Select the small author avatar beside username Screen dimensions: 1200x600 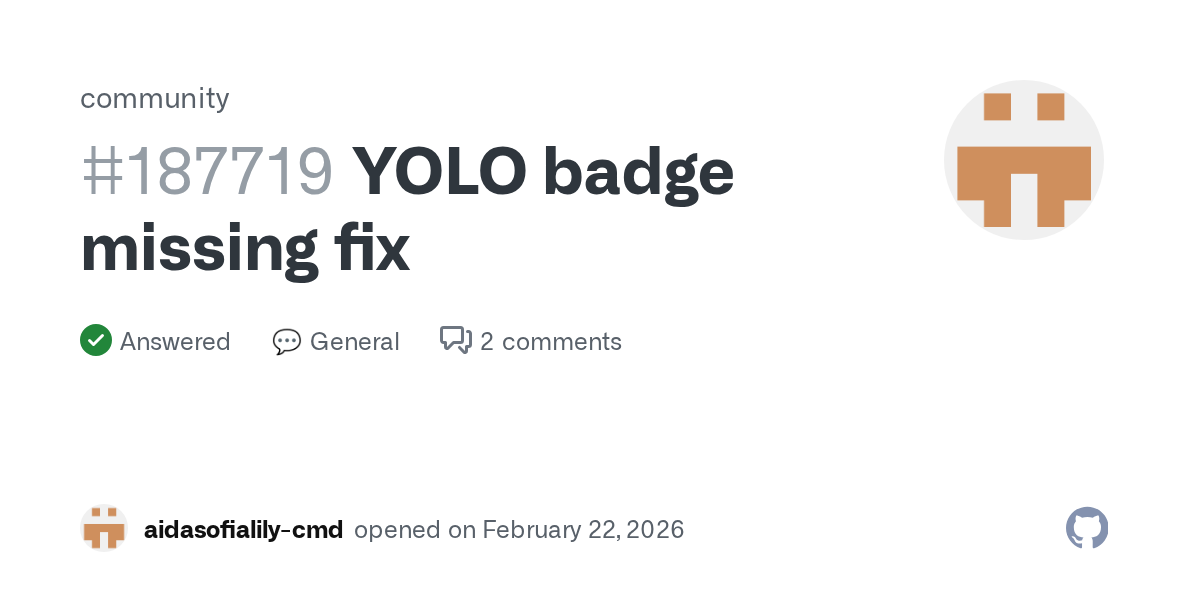[x=104, y=529]
